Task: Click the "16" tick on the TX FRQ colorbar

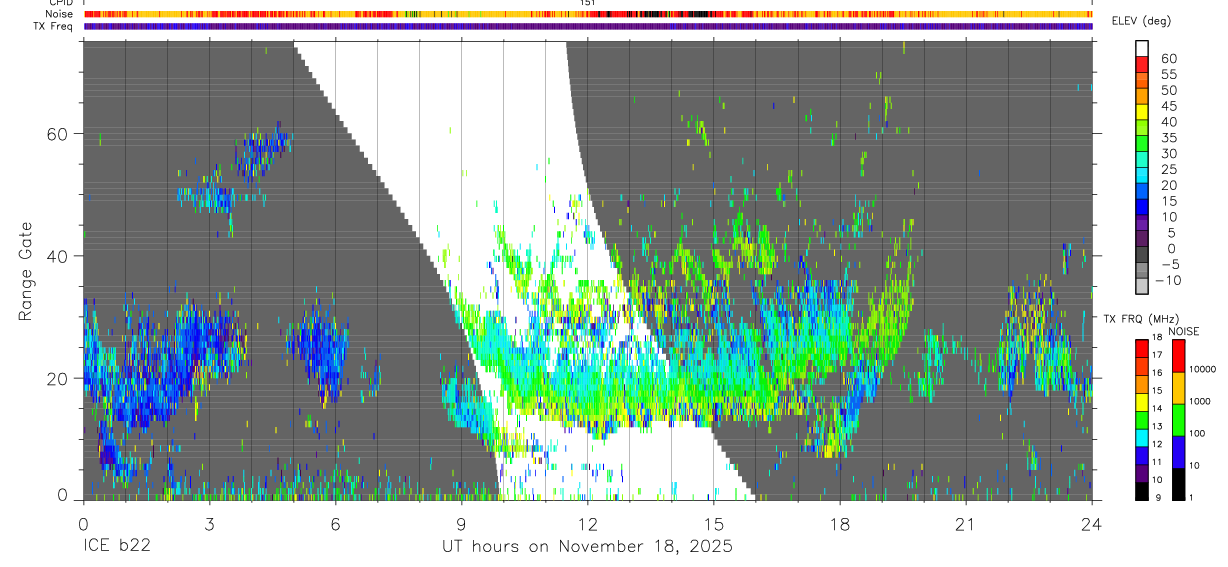Action: (x=1159, y=373)
